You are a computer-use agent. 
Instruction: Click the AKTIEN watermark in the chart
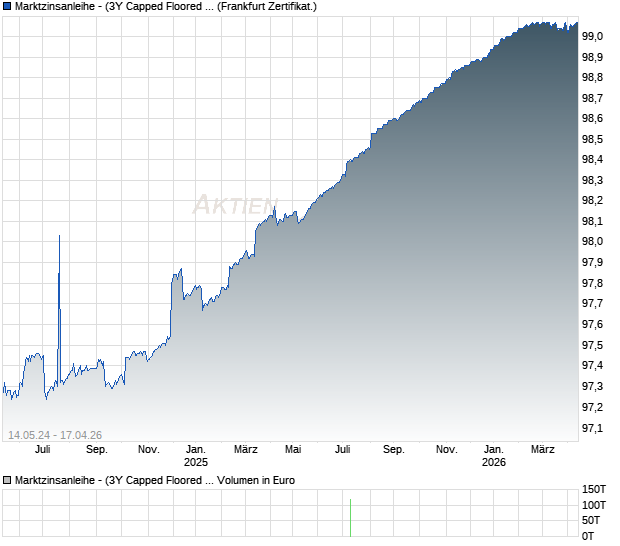tap(234, 206)
